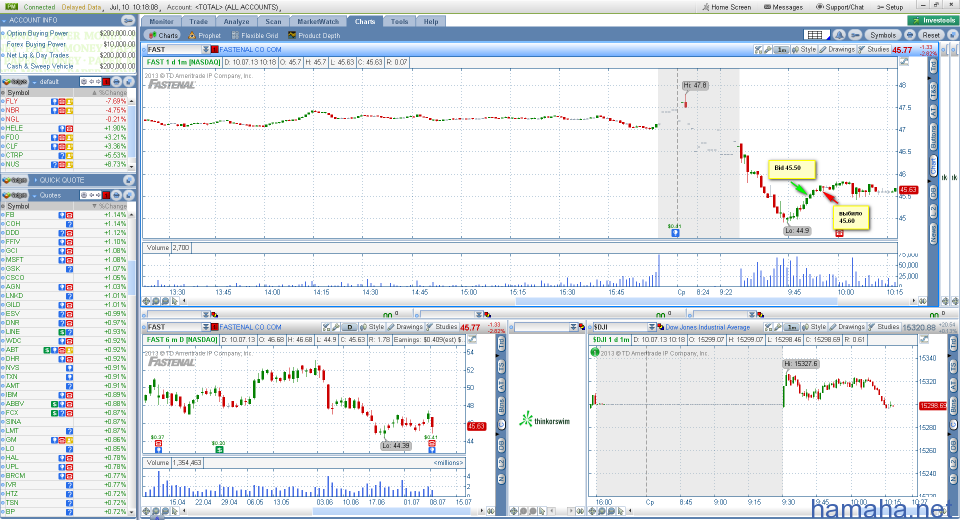
Task: Open the $DJI symbol dropdown
Action: [x=651, y=327]
